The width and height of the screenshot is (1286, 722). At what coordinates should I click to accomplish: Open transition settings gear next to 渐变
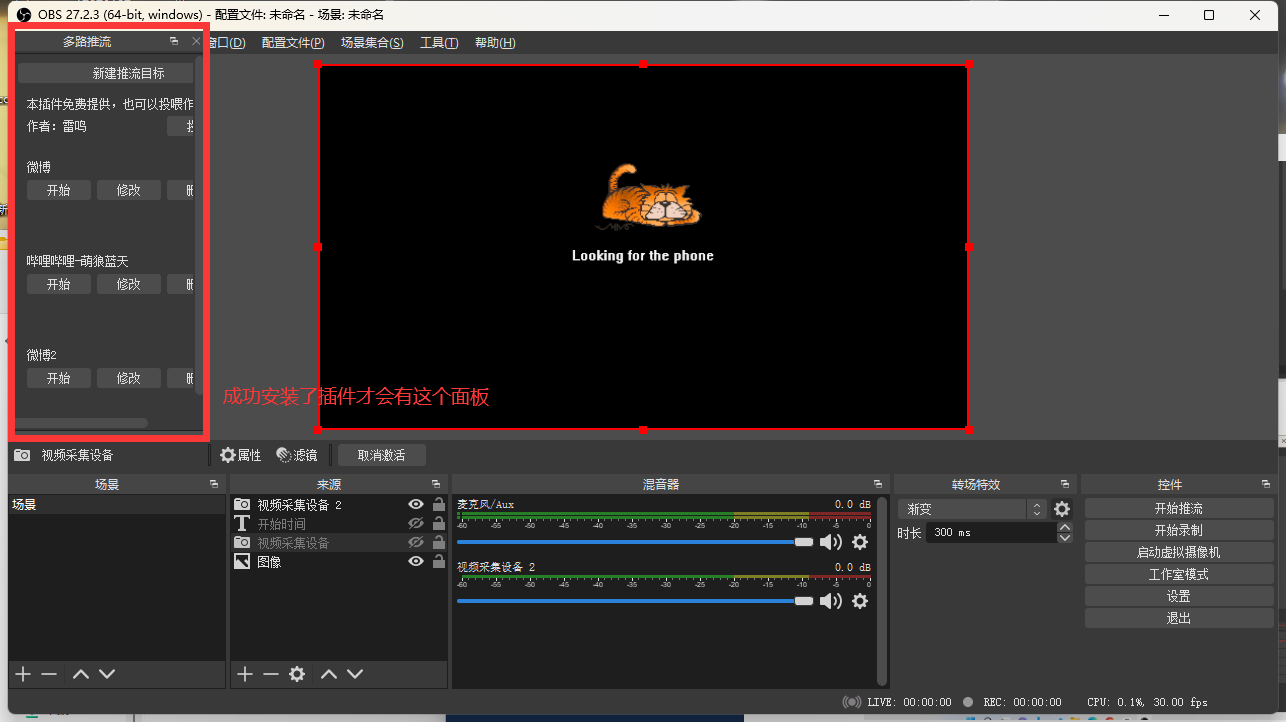[x=1062, y=509]
